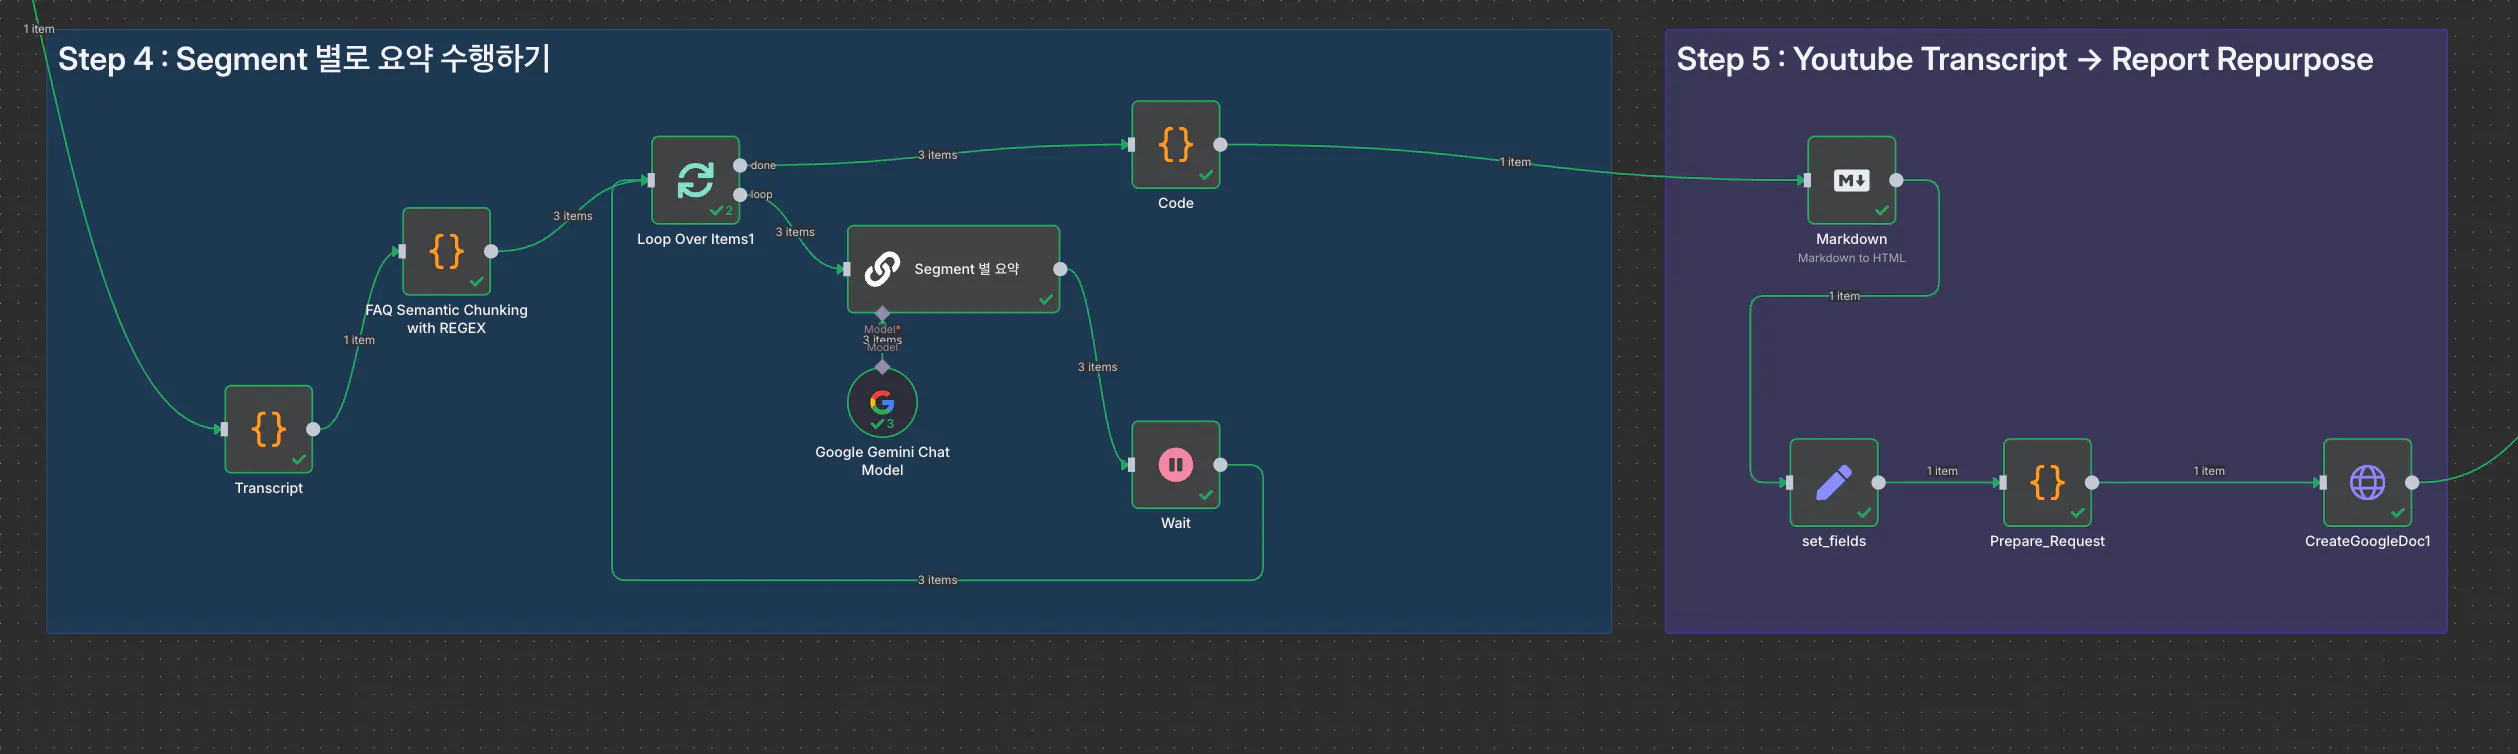Image resolution: width=2518 pixels, height=754 pixels.
Task: Click the Step 4 sticky note title
Action: point(304,59)
